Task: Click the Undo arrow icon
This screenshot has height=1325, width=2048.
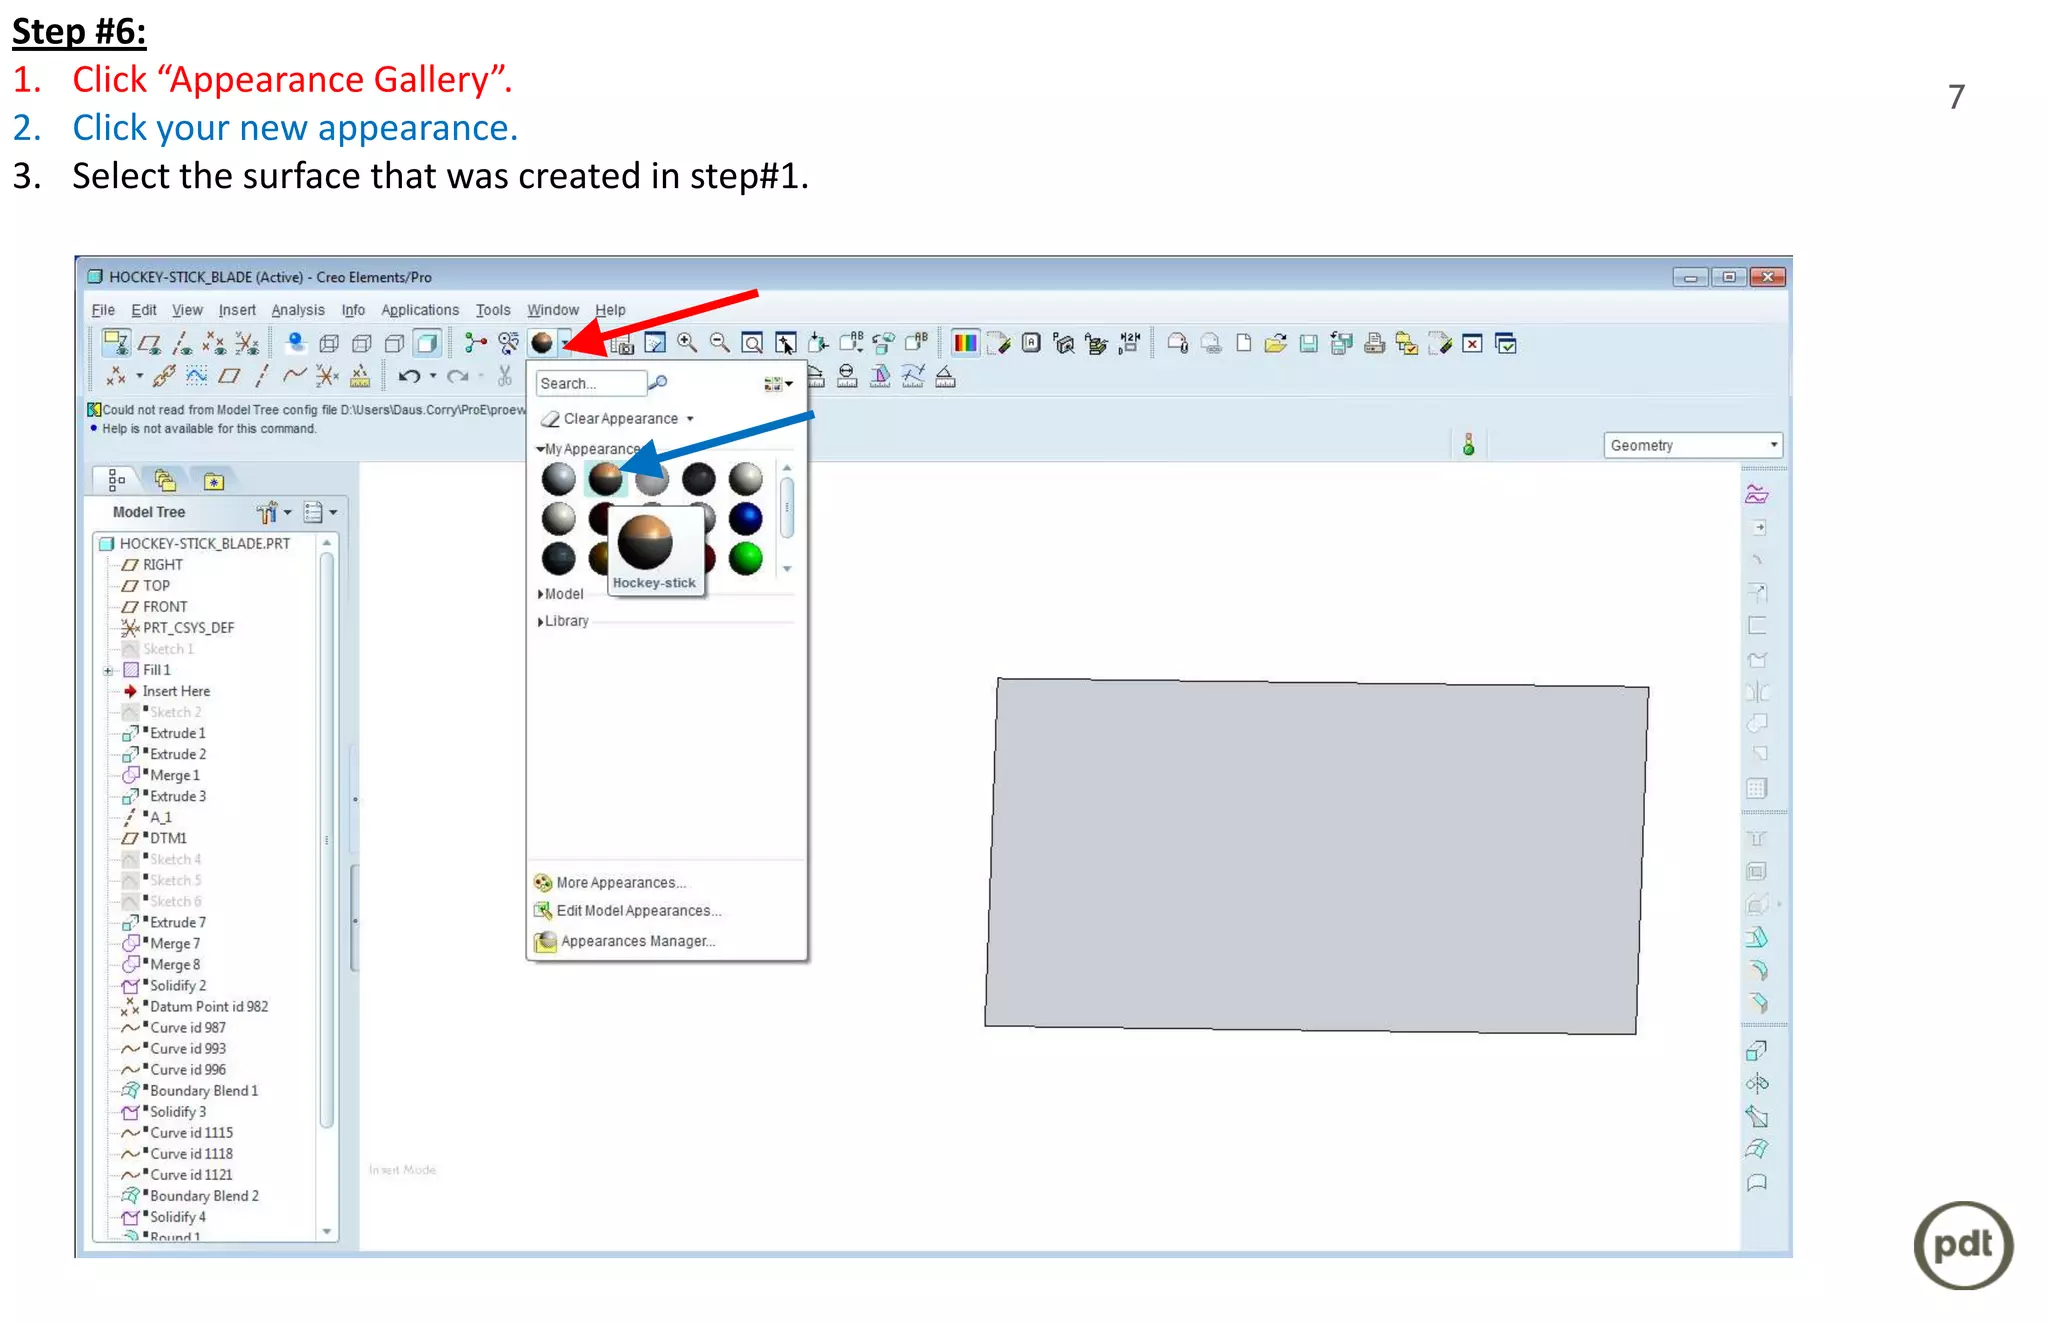Action: point(408,377)
